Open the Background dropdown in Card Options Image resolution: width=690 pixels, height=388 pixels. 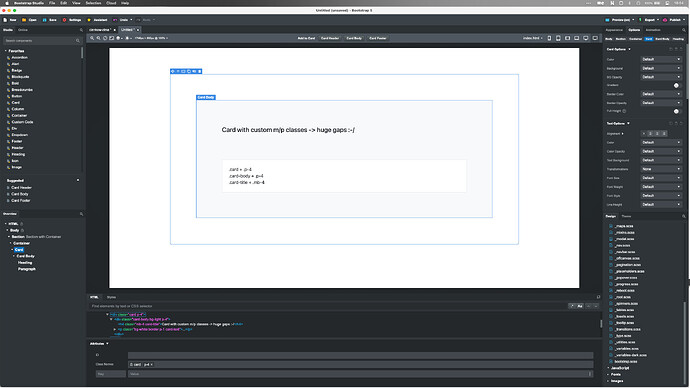(661, 68)
